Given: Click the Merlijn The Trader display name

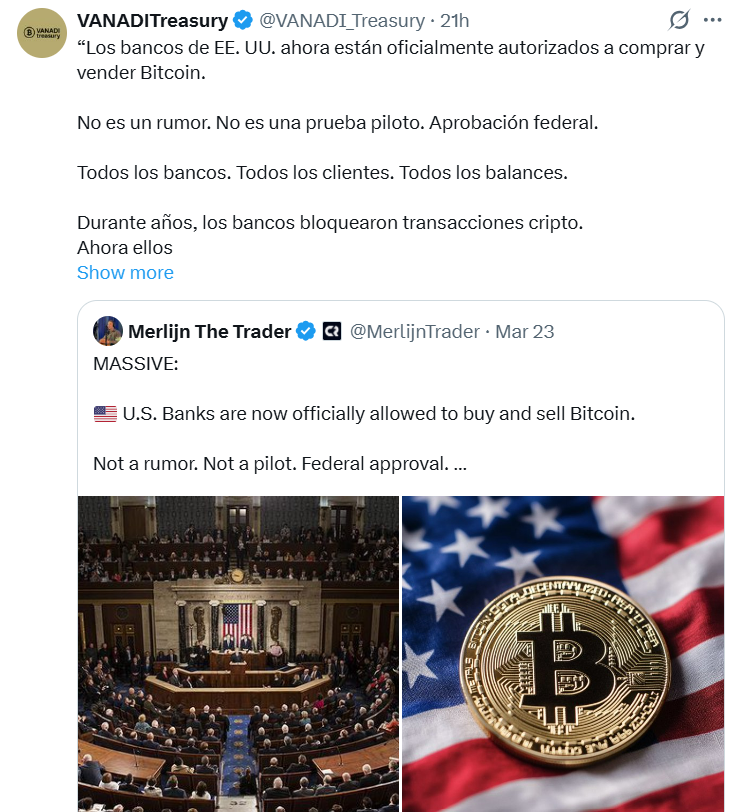Looking at the screenshot, I should (x=209, y=331).
